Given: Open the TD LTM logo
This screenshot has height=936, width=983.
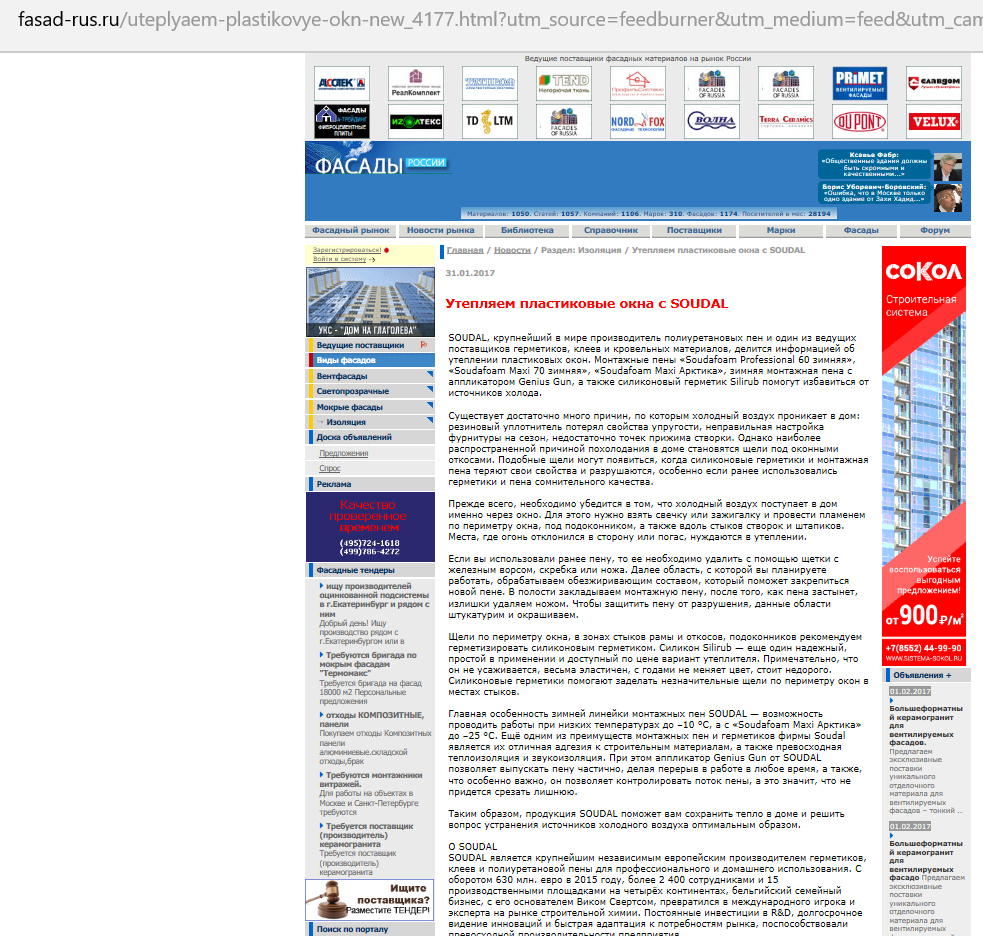Looking at the screenshot, I should [490, 121].
